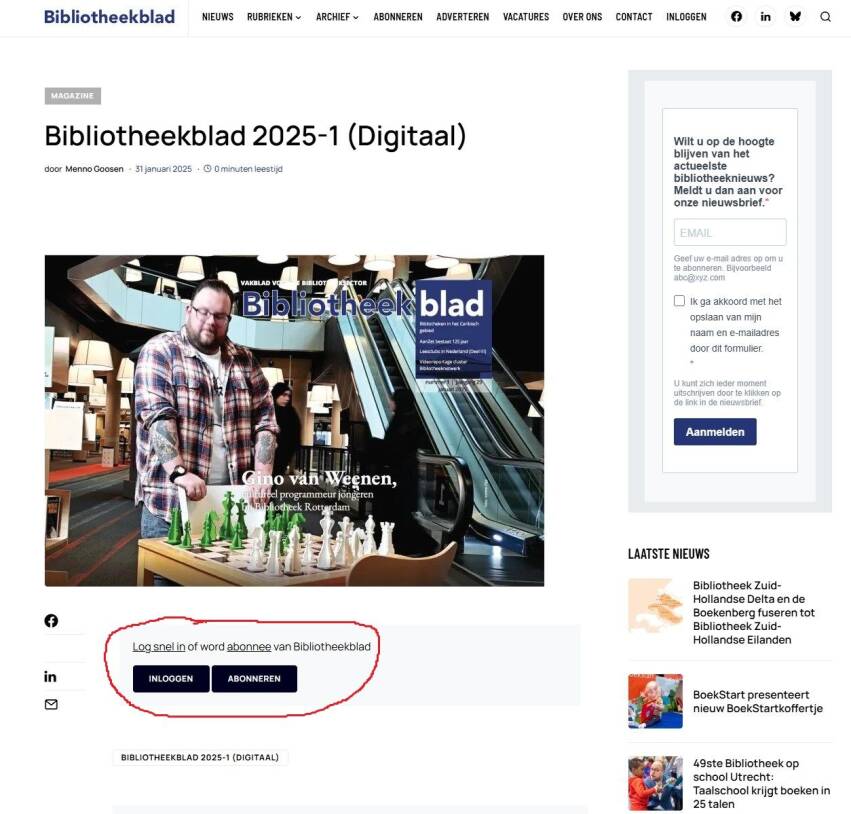
Task: Go to the Vacatures menu item
Action: tap(526, 17)
